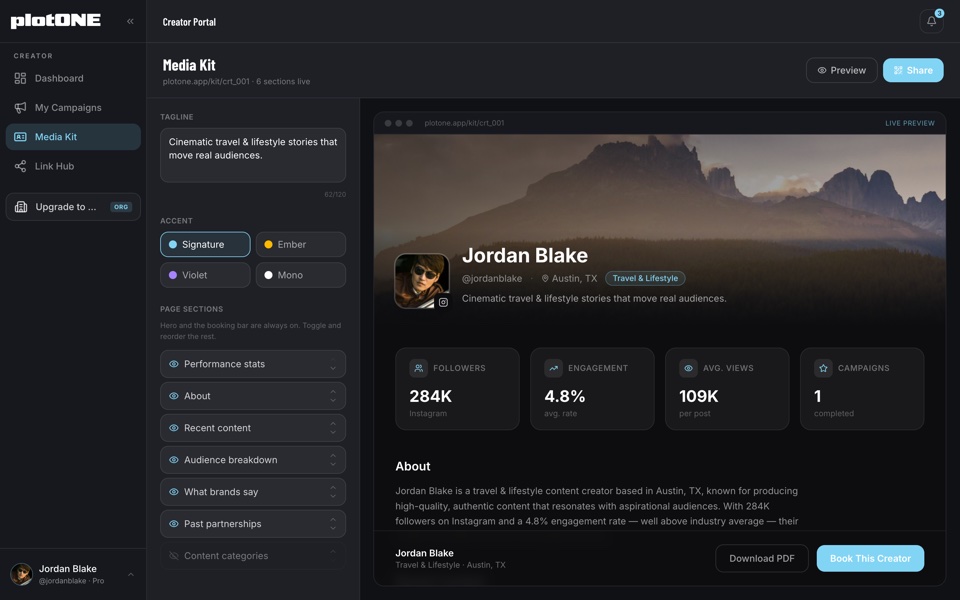Viewport: 960px width, 600px height.
Task: Collapse the sidebar with the double-chevron icon
Action: [130, 21]
